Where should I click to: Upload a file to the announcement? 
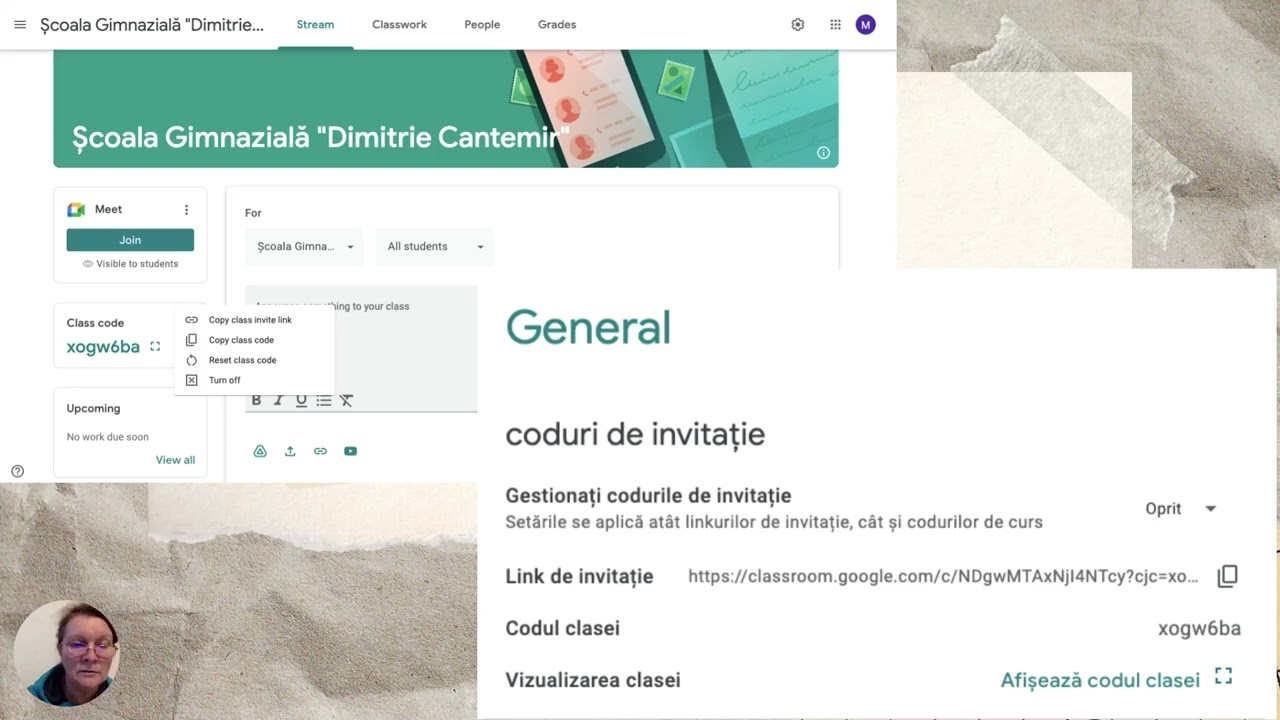tap(290, 451)
